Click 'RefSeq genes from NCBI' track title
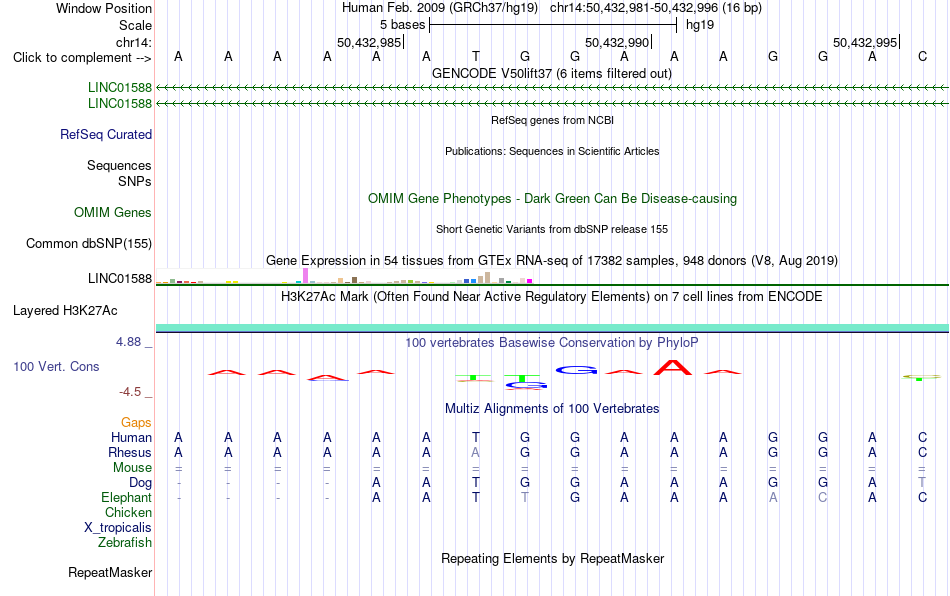Viewport: 950px width, 596px height. pos(552,120)
